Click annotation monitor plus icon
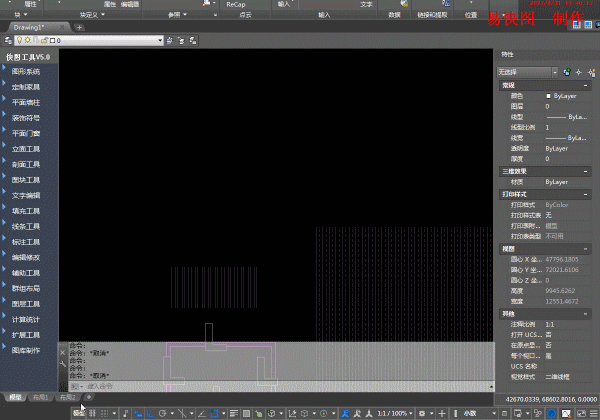600x420 pixels. click(x=442, y=413)
